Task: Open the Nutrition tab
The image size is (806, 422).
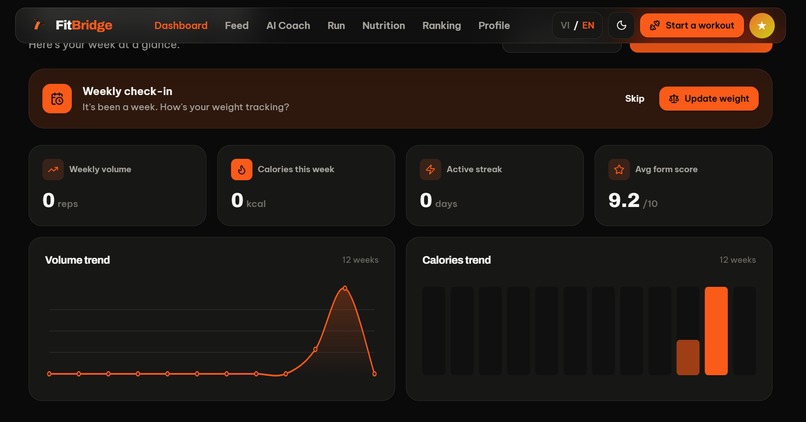Action: pyautogui.click(x=383, y=25)
